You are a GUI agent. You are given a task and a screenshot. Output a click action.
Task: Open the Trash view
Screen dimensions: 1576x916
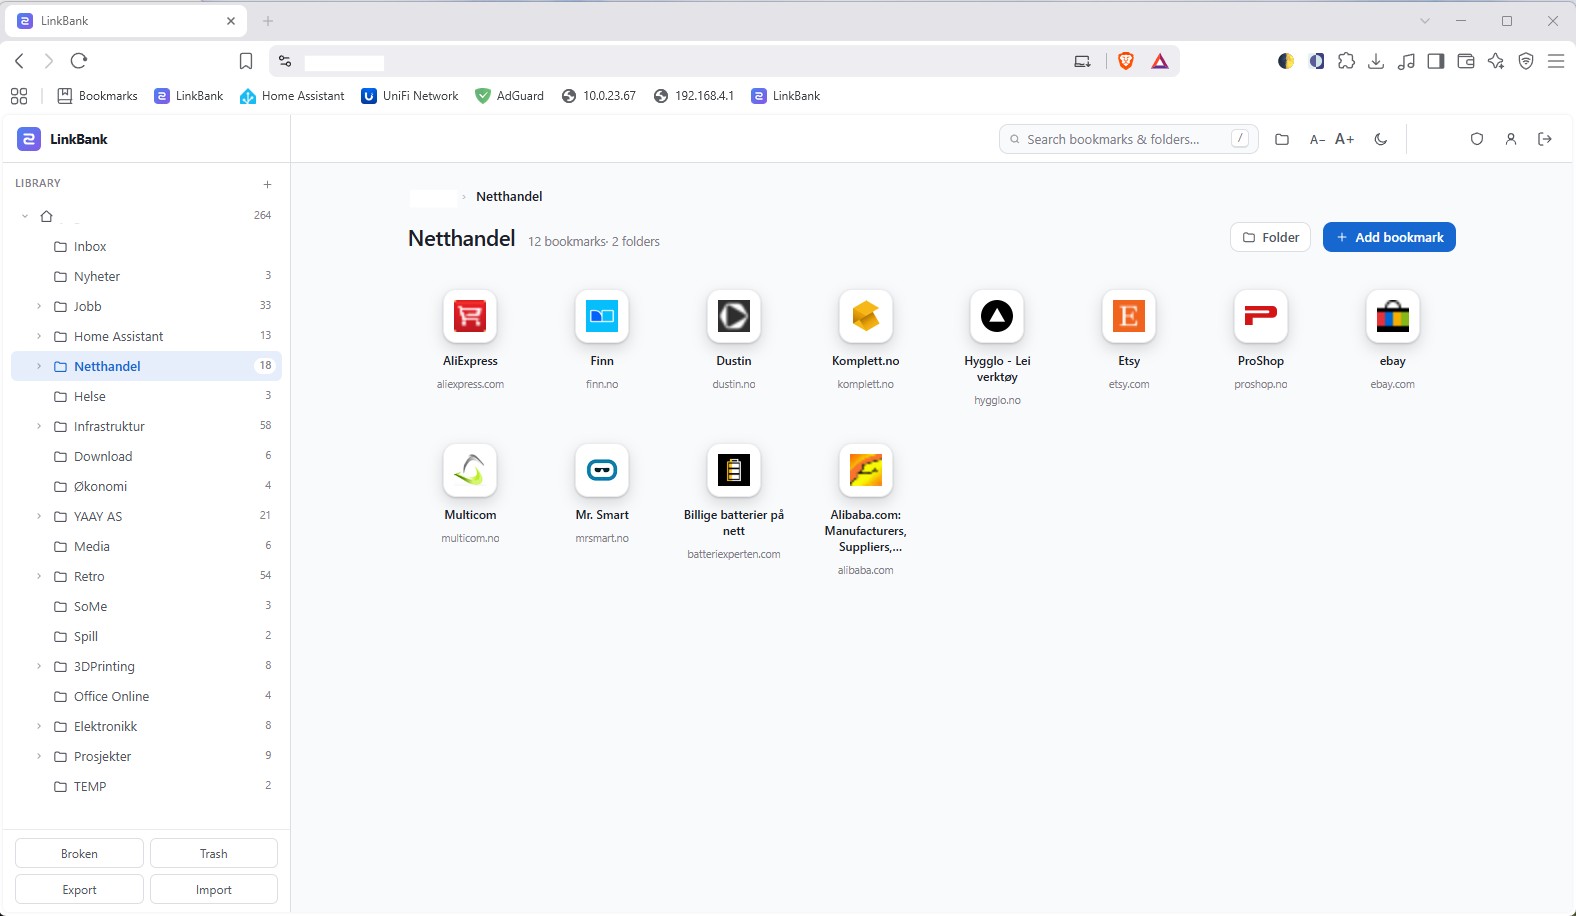(214, 854)
